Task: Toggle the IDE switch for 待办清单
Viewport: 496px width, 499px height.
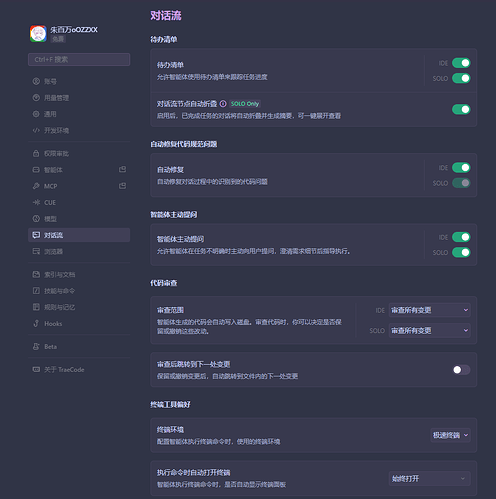Action: [461, 63]
